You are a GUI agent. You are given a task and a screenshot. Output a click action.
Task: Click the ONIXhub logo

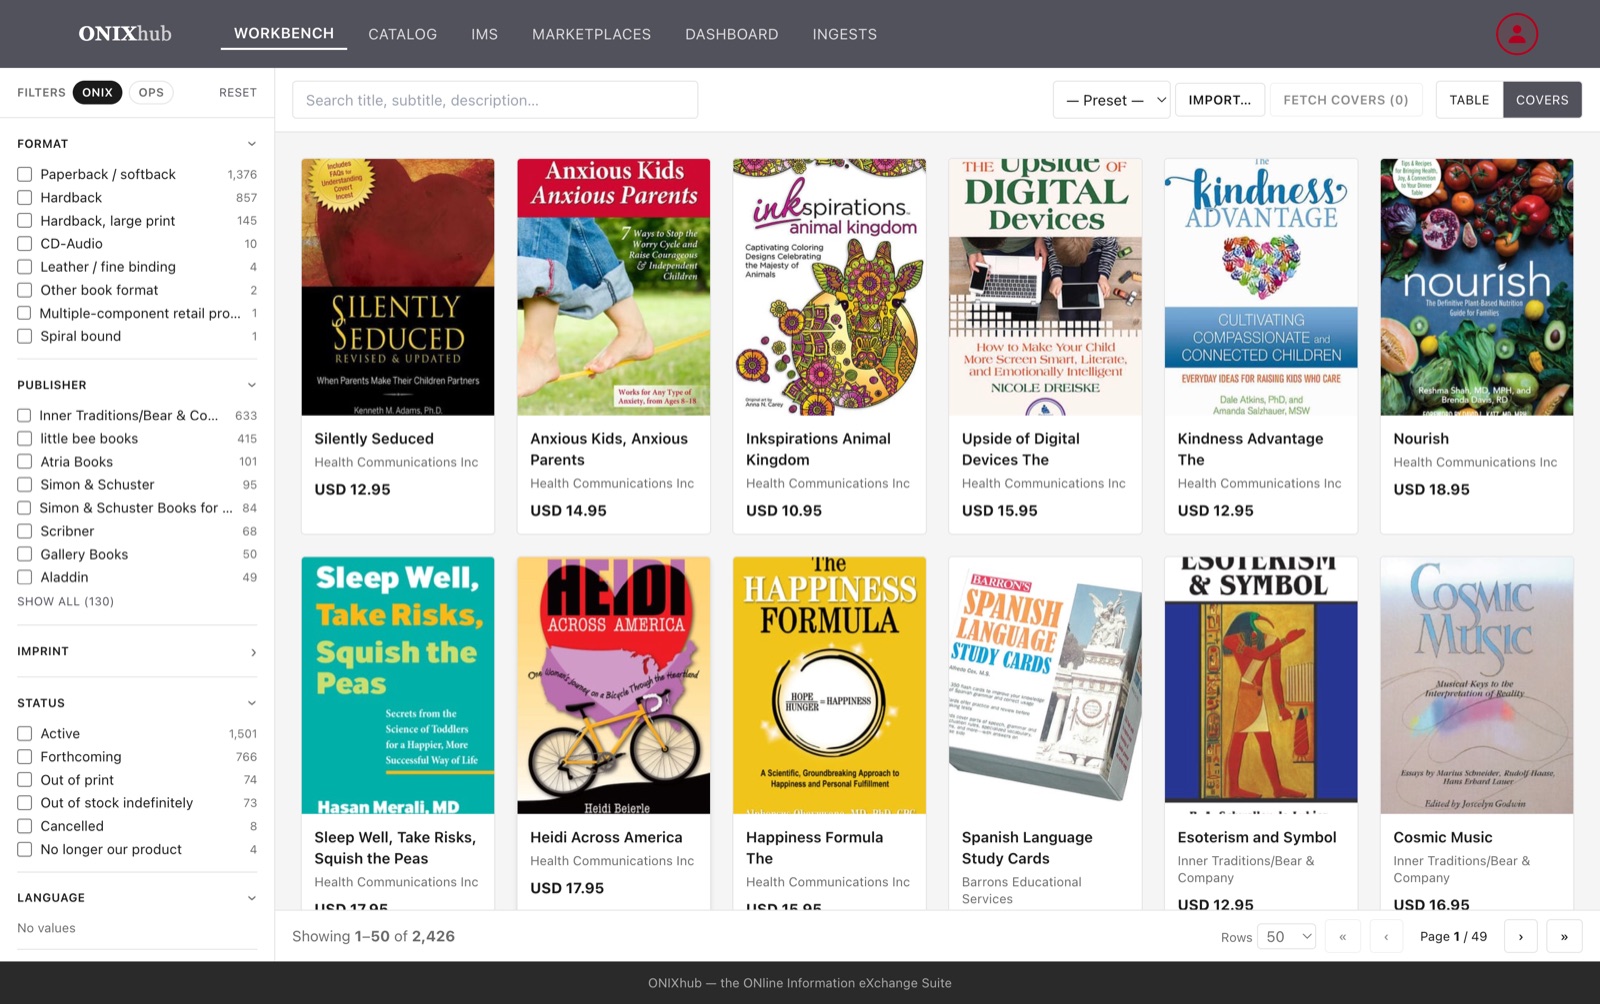[x=125, y=33]
